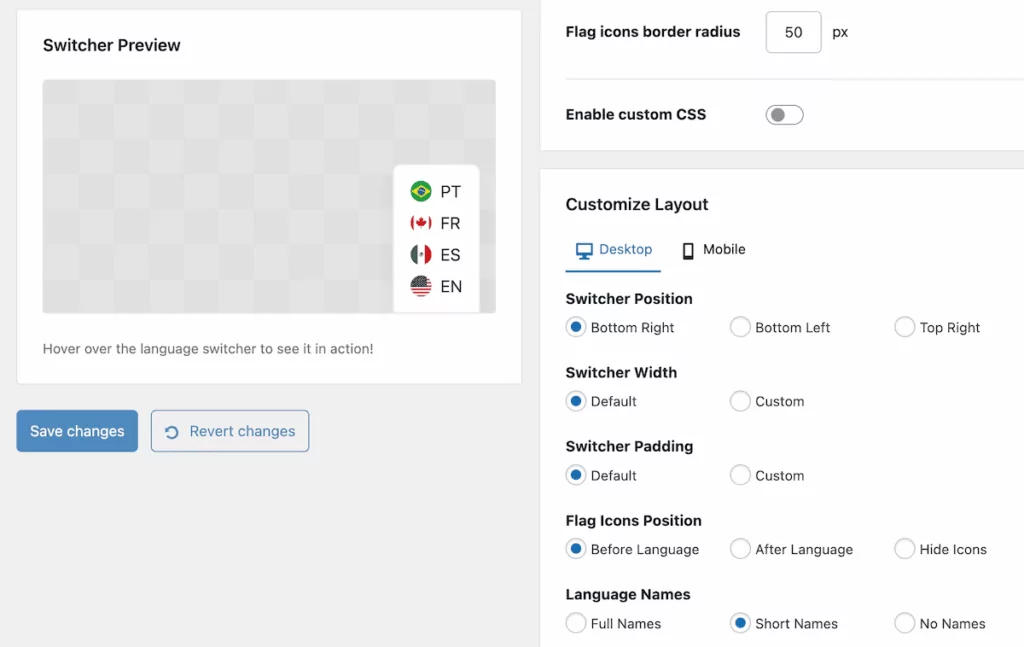The height and width of the screenshot is (647, 1024).
Task: Click the FR Canadian flag icon
Action: click(422, 223)
